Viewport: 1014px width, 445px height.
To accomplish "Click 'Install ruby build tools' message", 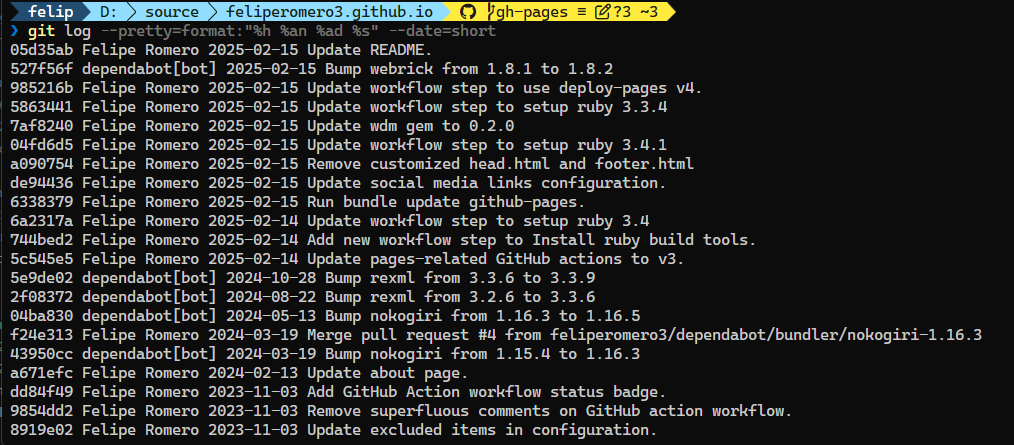I will pyautogui.click(x=532, y=240).
